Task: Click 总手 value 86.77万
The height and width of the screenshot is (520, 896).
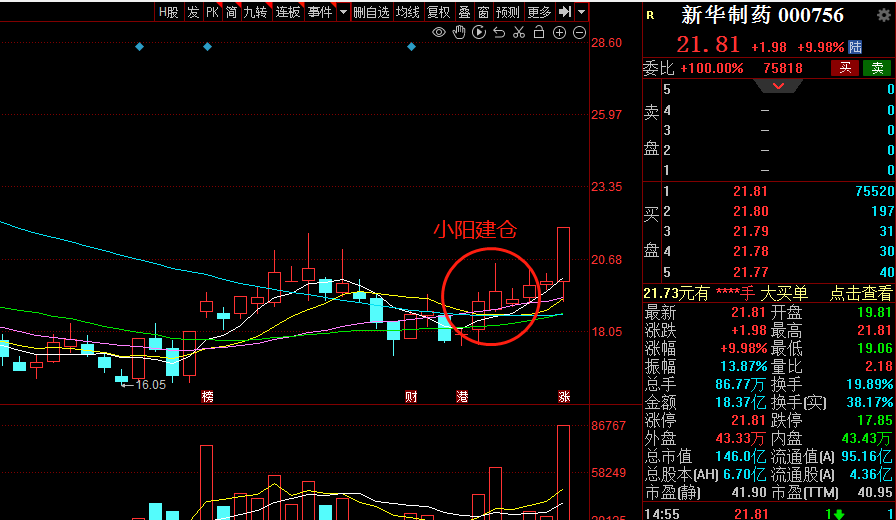Action: tap(741, 385)
